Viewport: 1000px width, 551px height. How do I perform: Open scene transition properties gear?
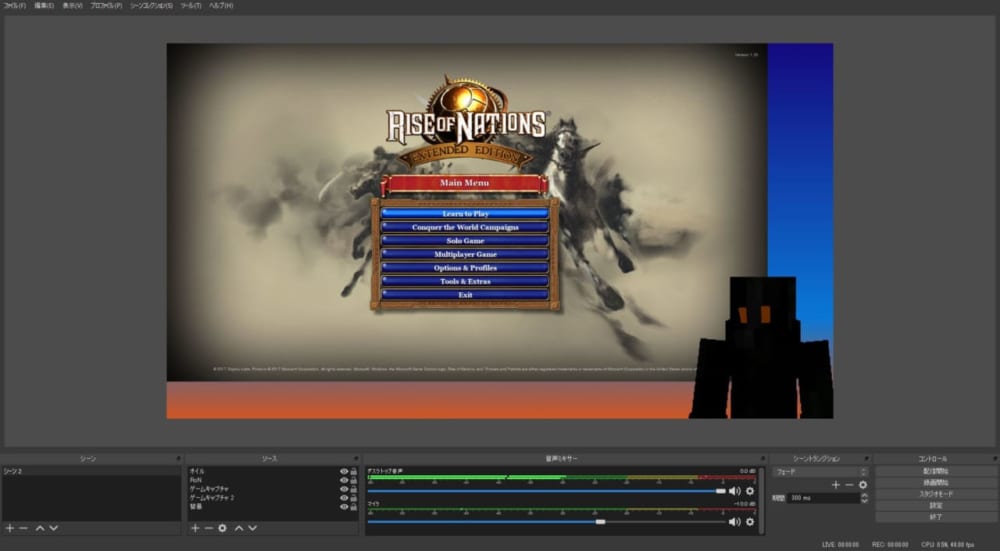(x=863, y=484)
